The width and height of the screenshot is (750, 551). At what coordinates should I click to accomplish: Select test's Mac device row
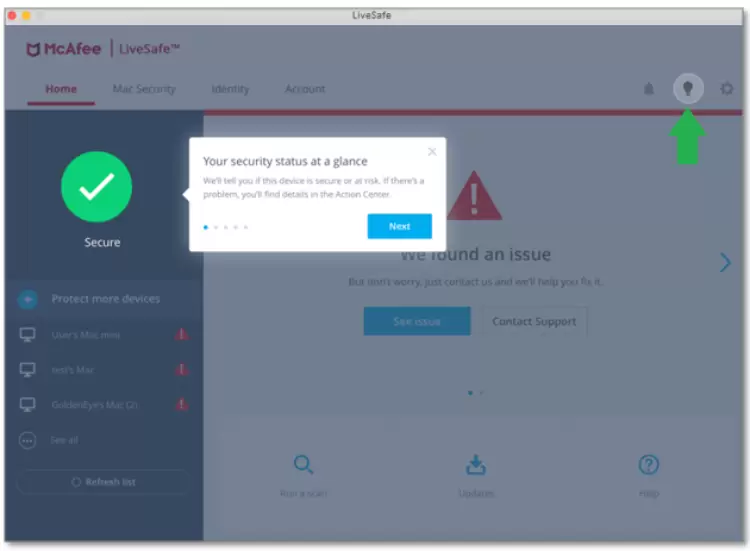104,370
